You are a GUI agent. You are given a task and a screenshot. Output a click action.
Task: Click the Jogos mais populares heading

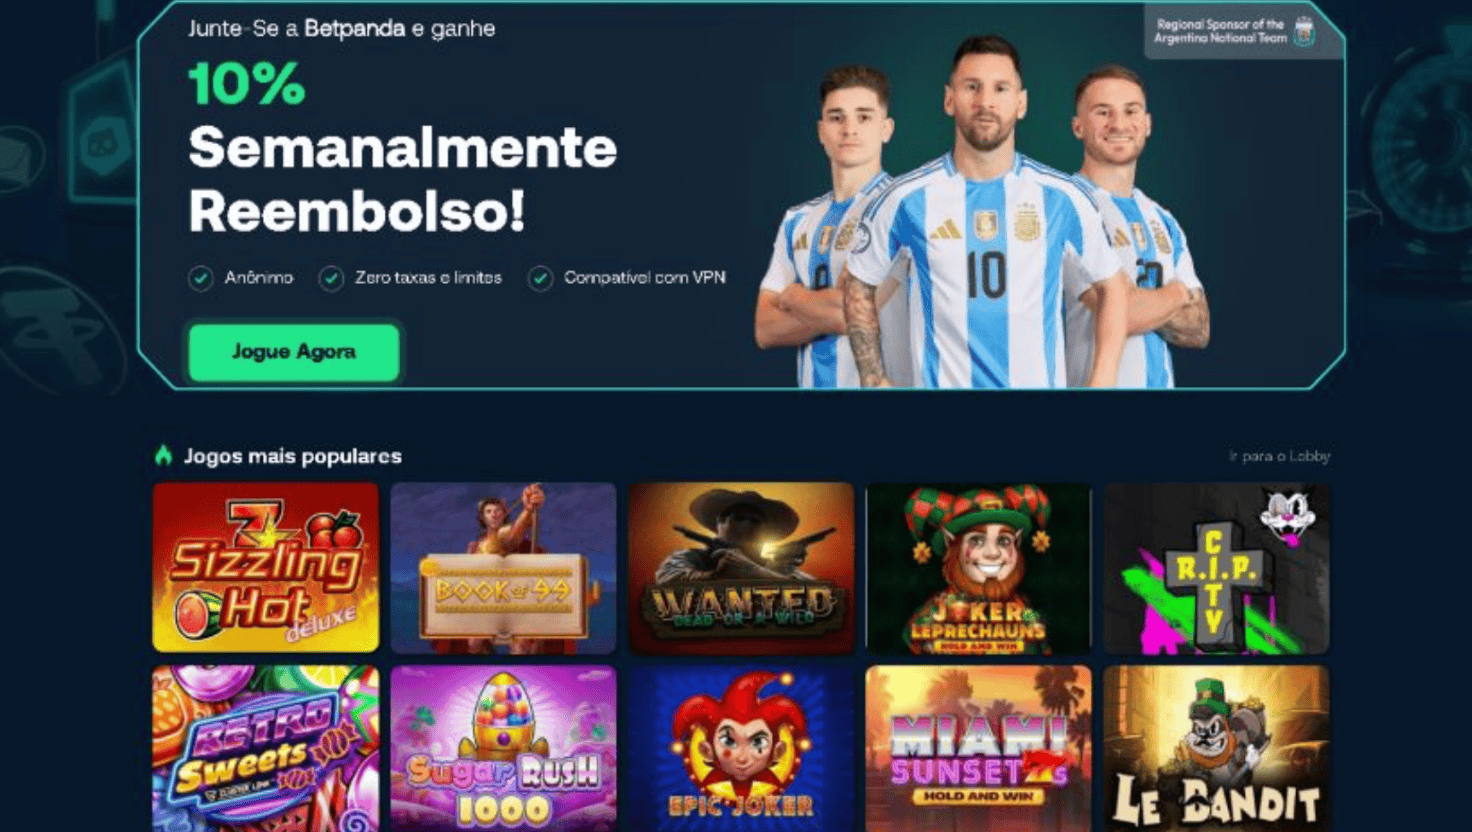coord(293,456)
